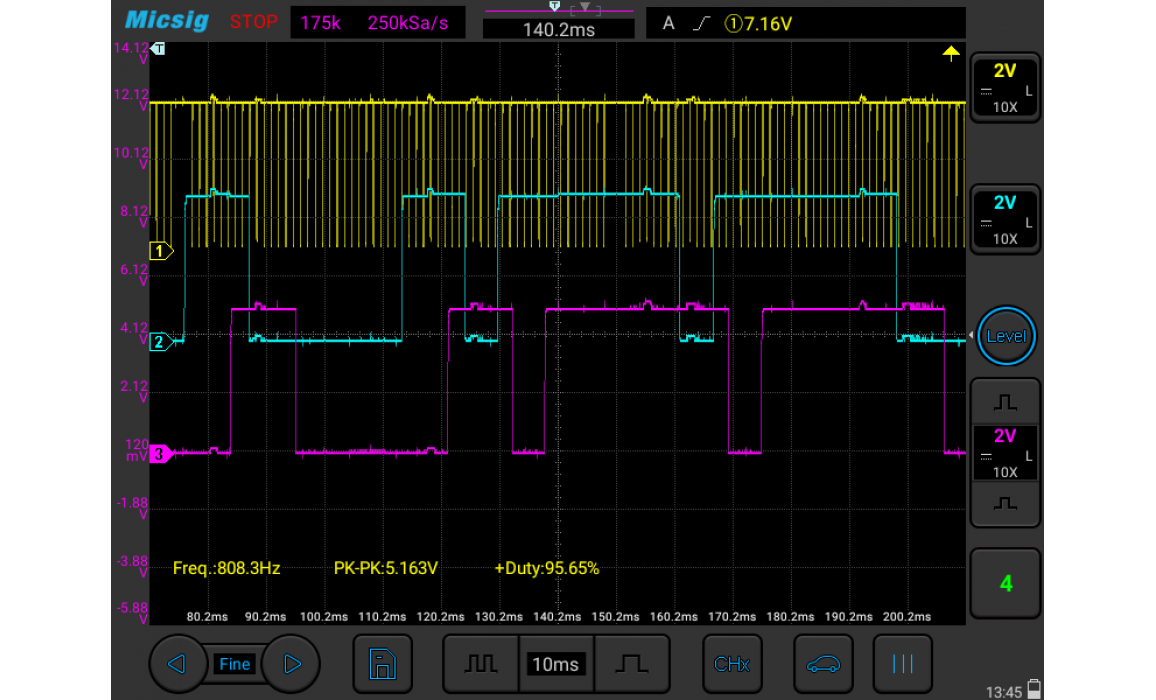Tap the 10ms timebase button
Viewport: 1156px width, 700px height.
[556, 664]
